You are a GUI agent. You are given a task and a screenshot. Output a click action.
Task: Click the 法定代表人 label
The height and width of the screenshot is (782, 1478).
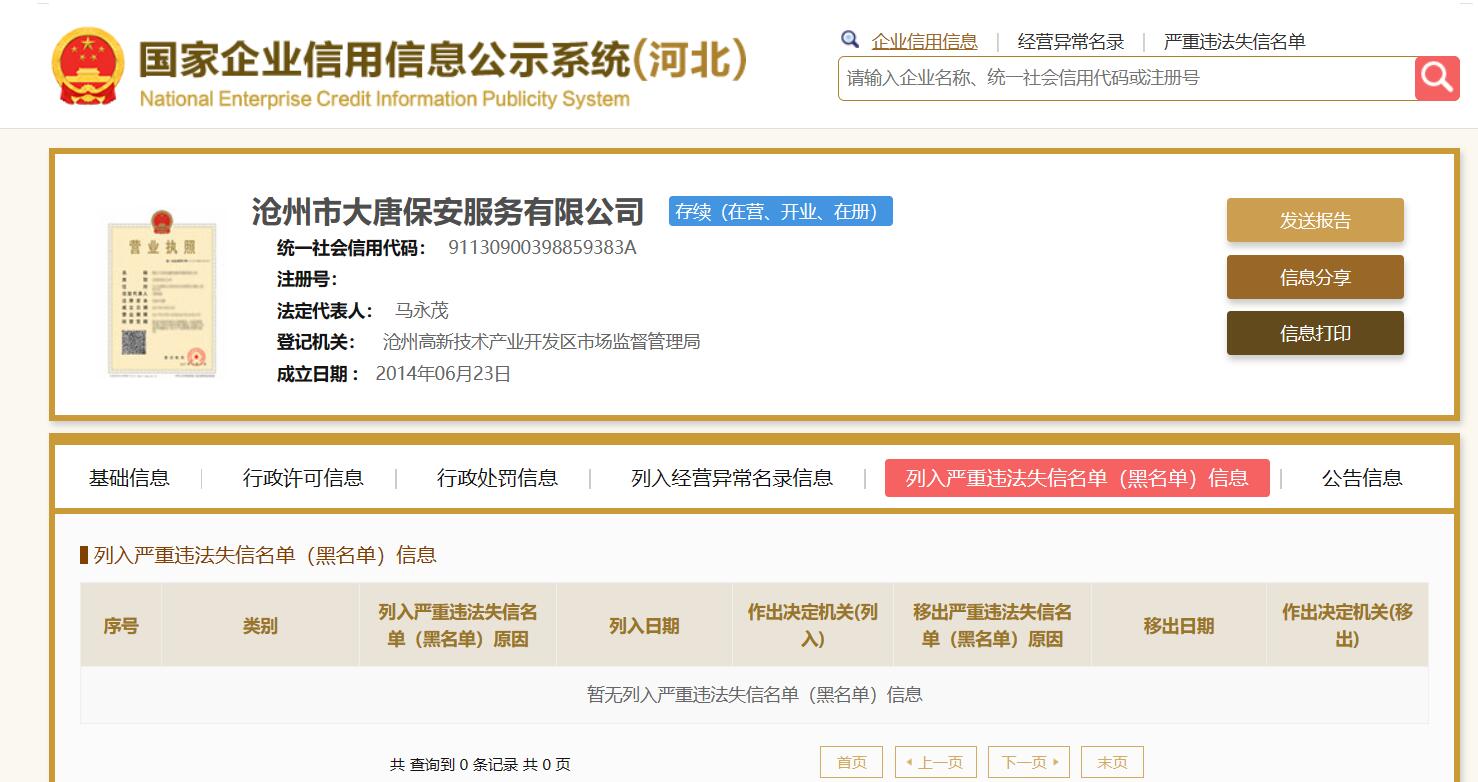click(x=325, y=310)
